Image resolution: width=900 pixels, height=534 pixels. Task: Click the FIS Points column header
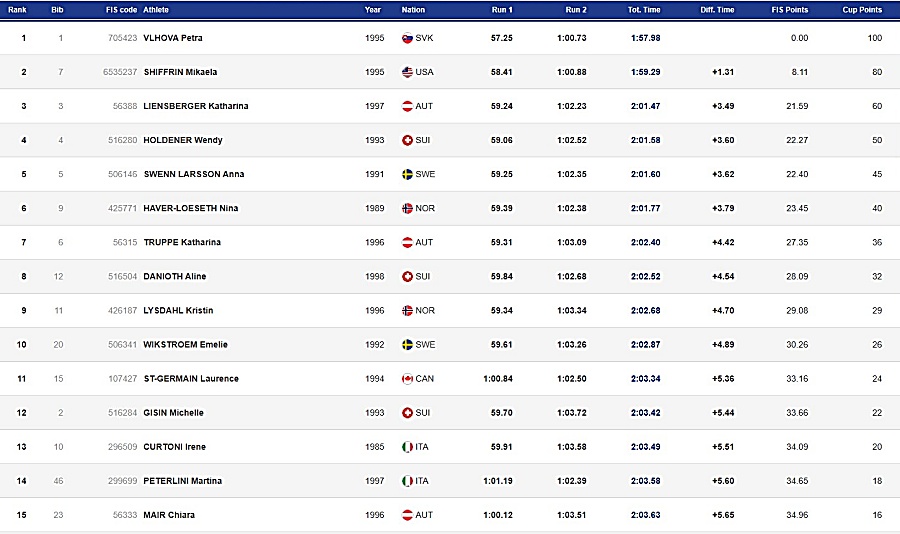tap(790, 10)
